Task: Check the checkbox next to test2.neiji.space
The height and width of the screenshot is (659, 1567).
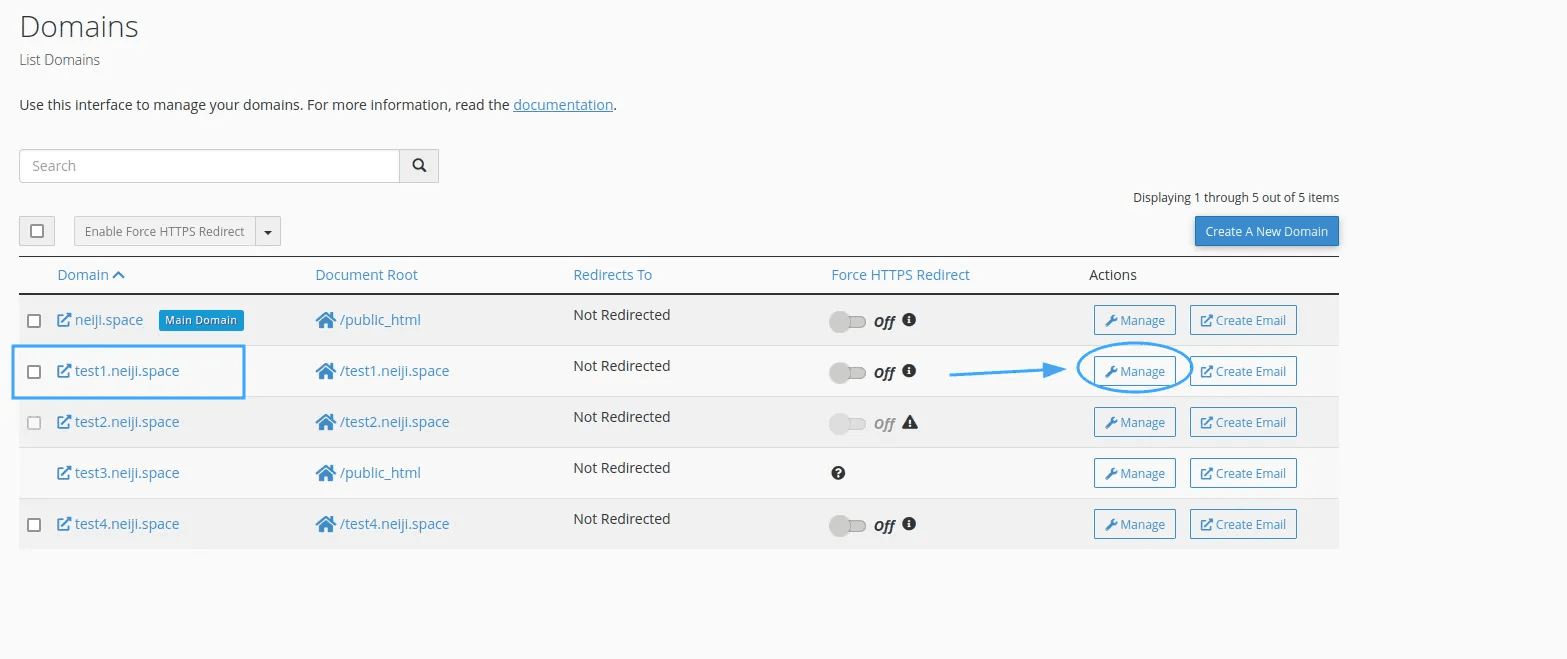Action: pos(33,422)
